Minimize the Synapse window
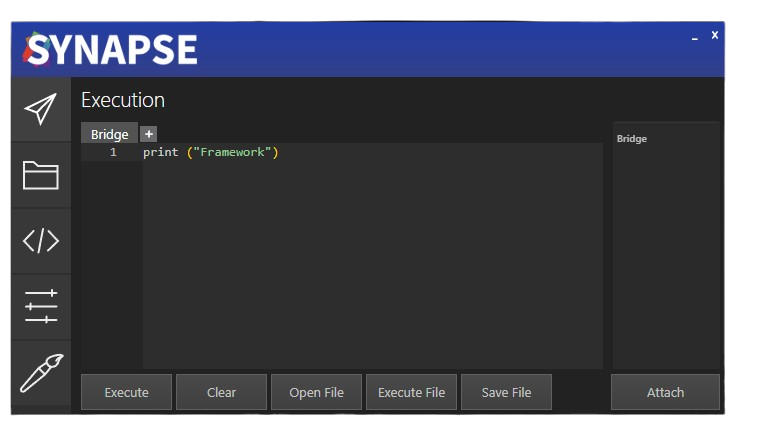Viewport: 762px width, 447px height. pyautogui.click(x=695, y=37)
